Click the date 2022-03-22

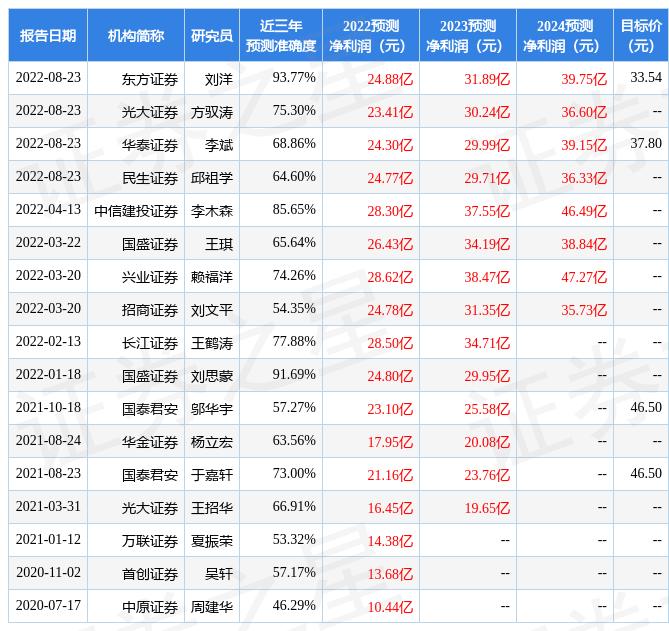pyautogui.click(x=48, y=242)
